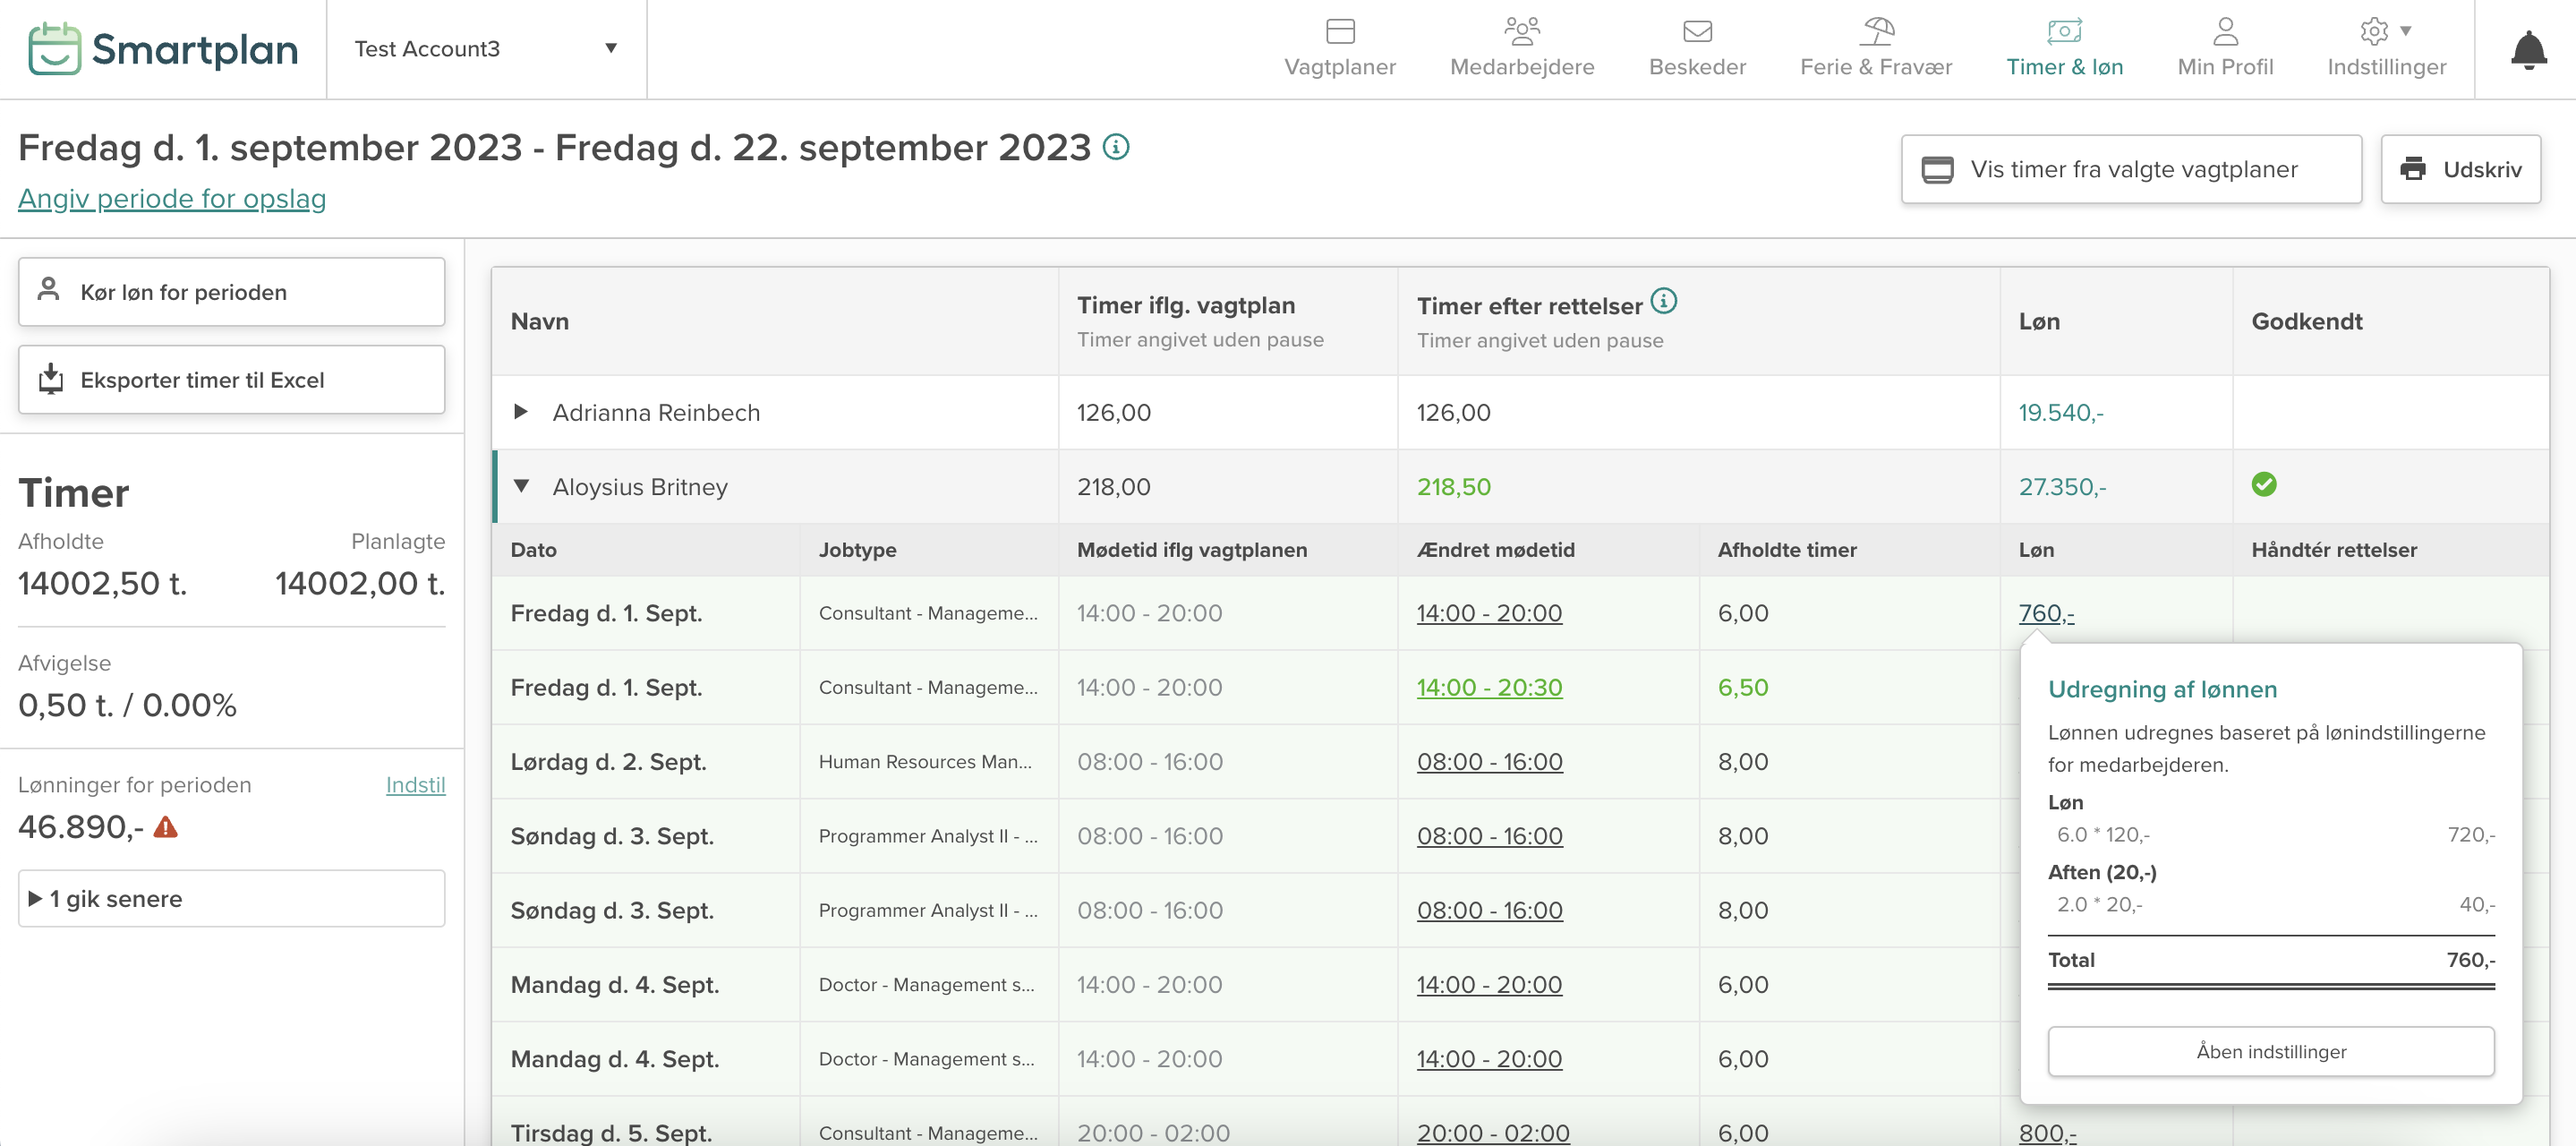Click 'Åben indstillinger' button in the salary popup
The image size is (2576, 1146).
tap(2271, 1051)
